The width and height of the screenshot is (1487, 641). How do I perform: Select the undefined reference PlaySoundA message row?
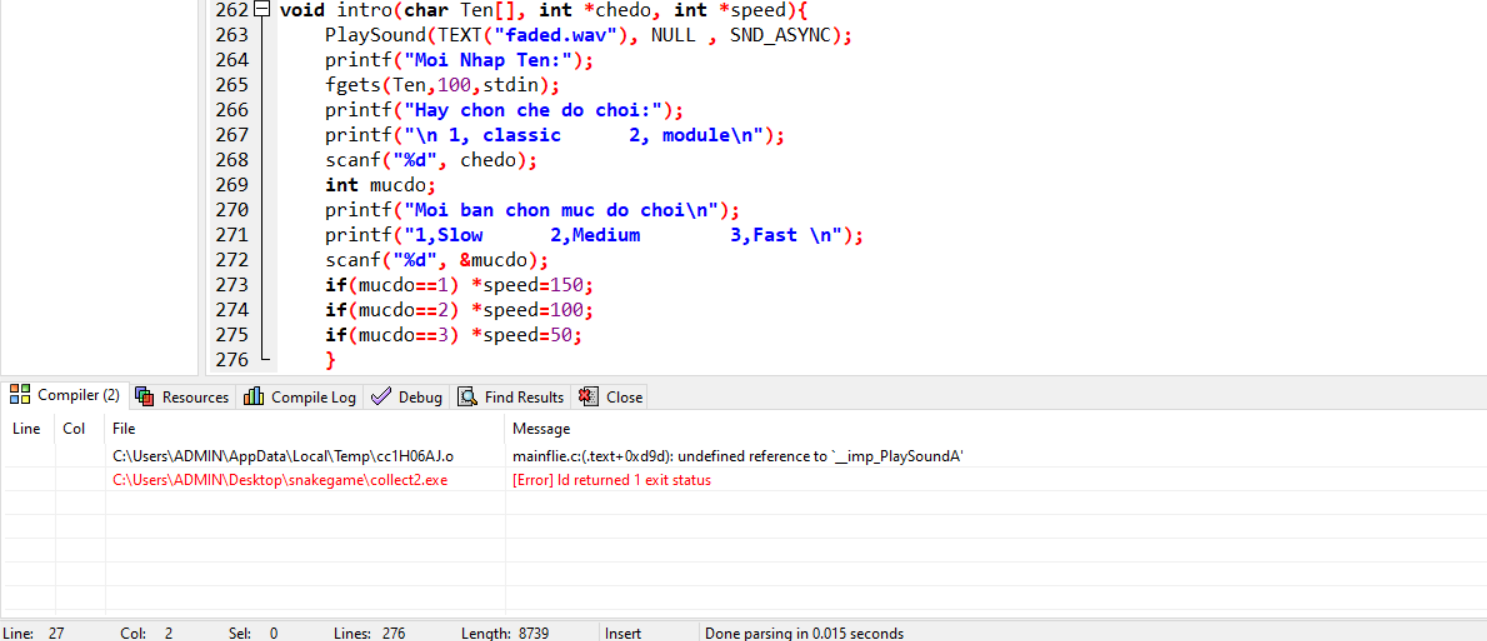click(x=737, y=456)
